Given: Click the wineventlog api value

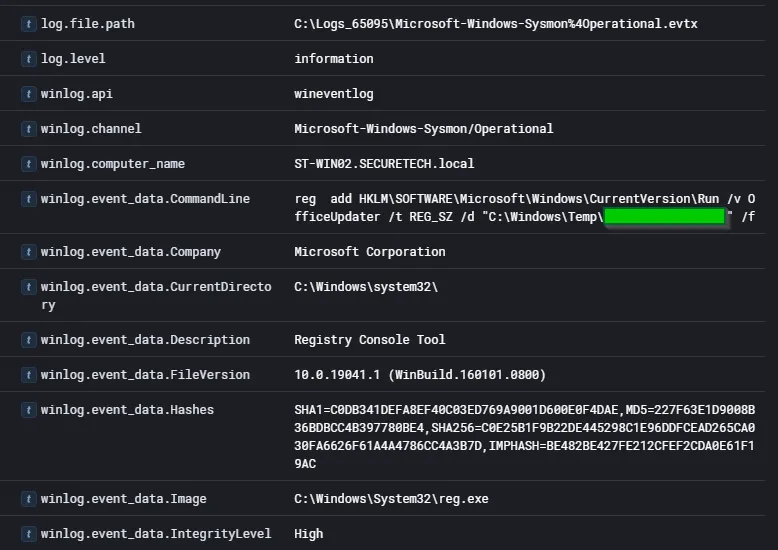Looking at the screenshot, I should coord(333,94).
